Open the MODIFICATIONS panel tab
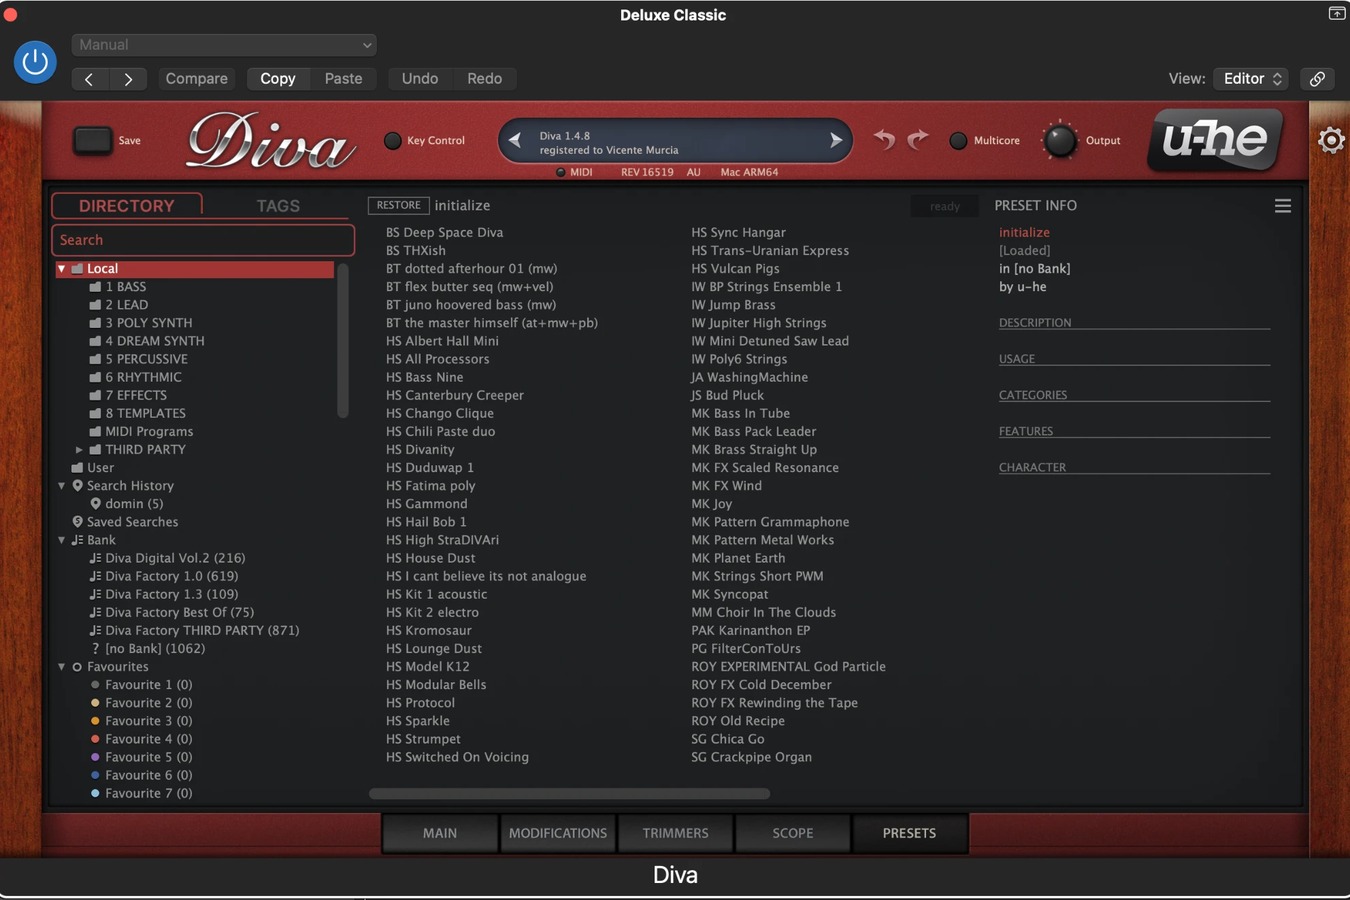 tap(558, 833)
